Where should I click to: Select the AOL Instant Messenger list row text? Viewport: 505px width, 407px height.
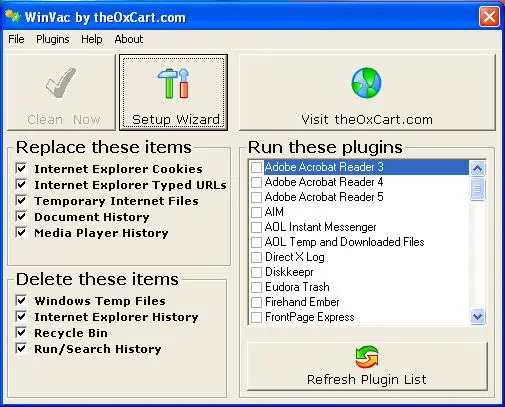point(320,227)
